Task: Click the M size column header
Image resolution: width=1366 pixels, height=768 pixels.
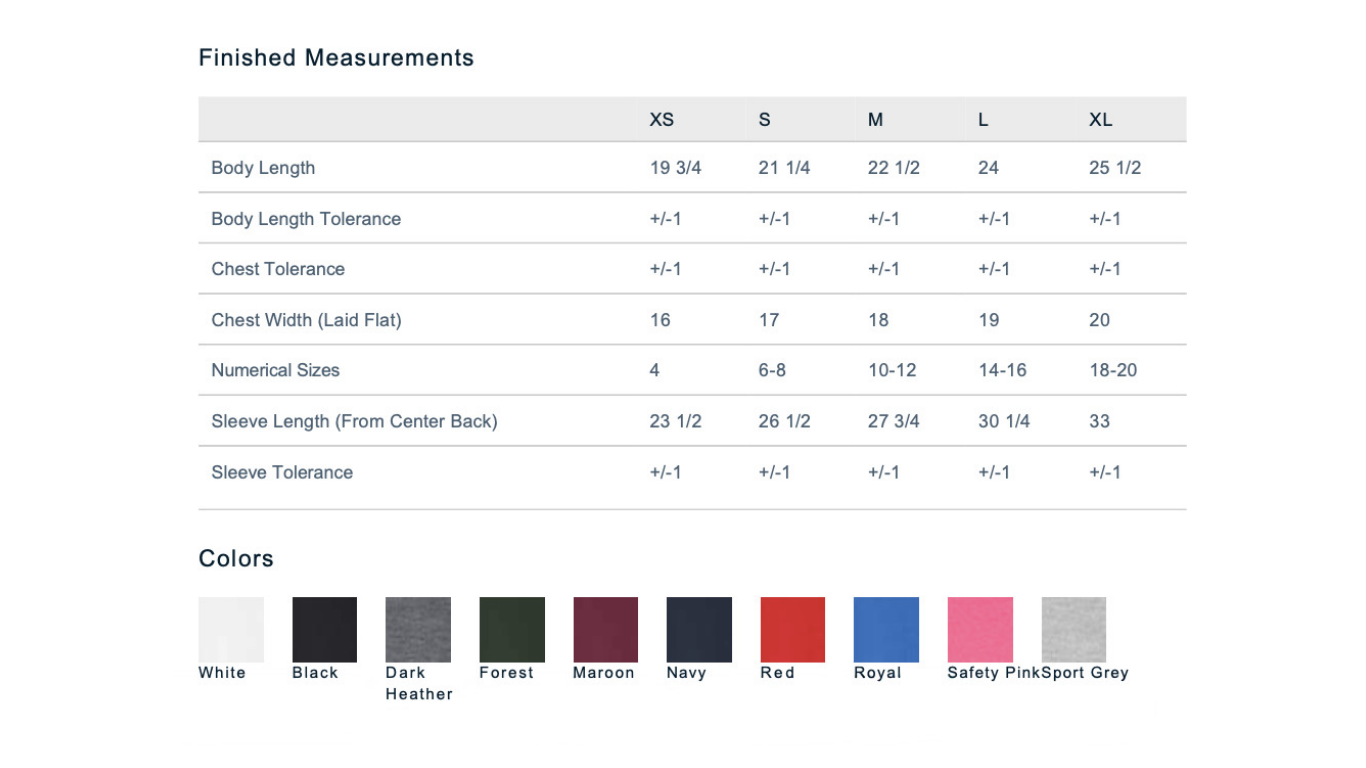Action: [876, 120]
